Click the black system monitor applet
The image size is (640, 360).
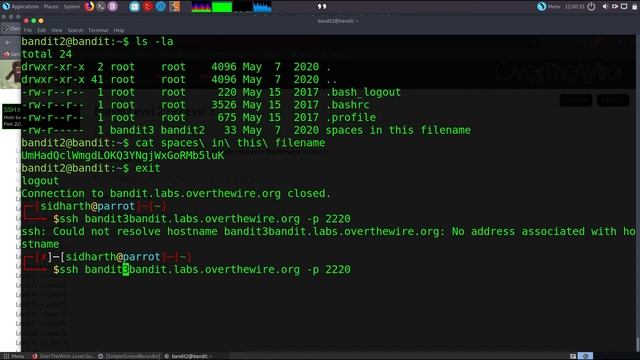pos(242,7)
